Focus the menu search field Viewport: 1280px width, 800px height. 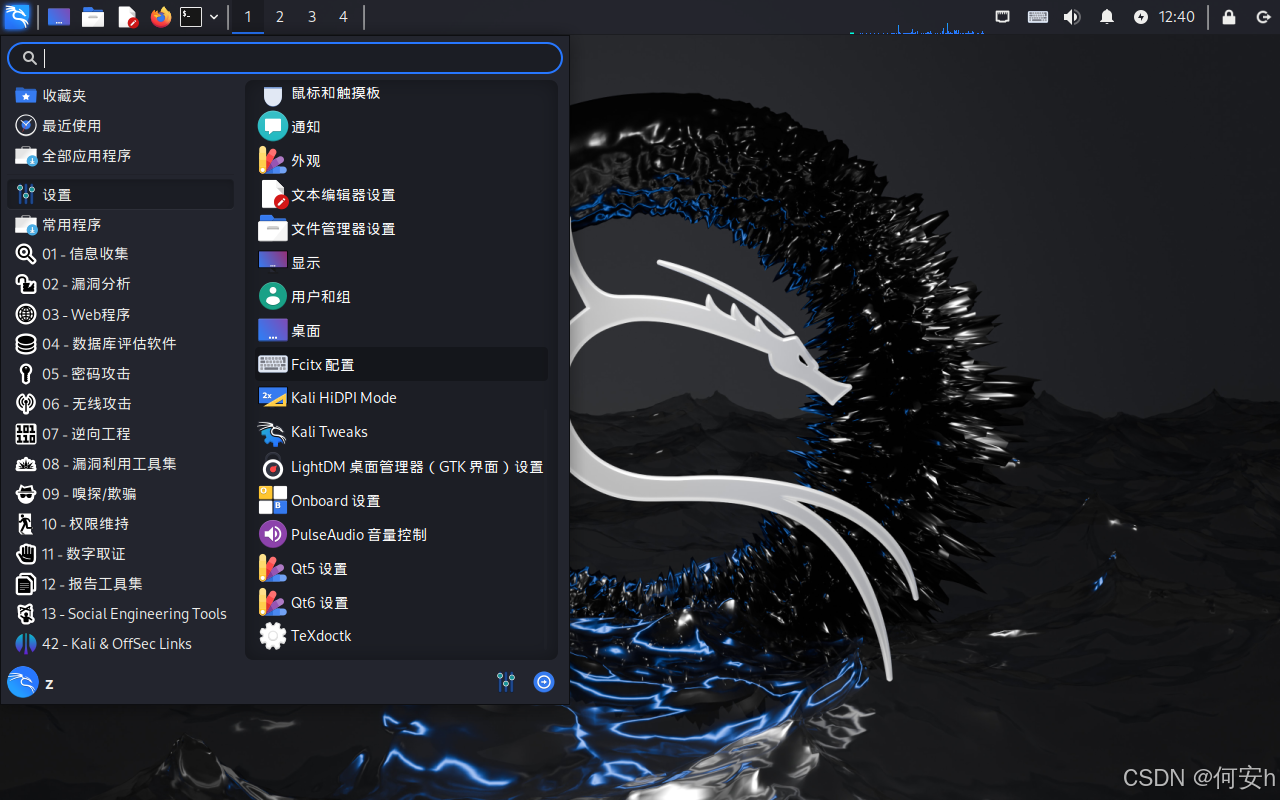[285, 58]
